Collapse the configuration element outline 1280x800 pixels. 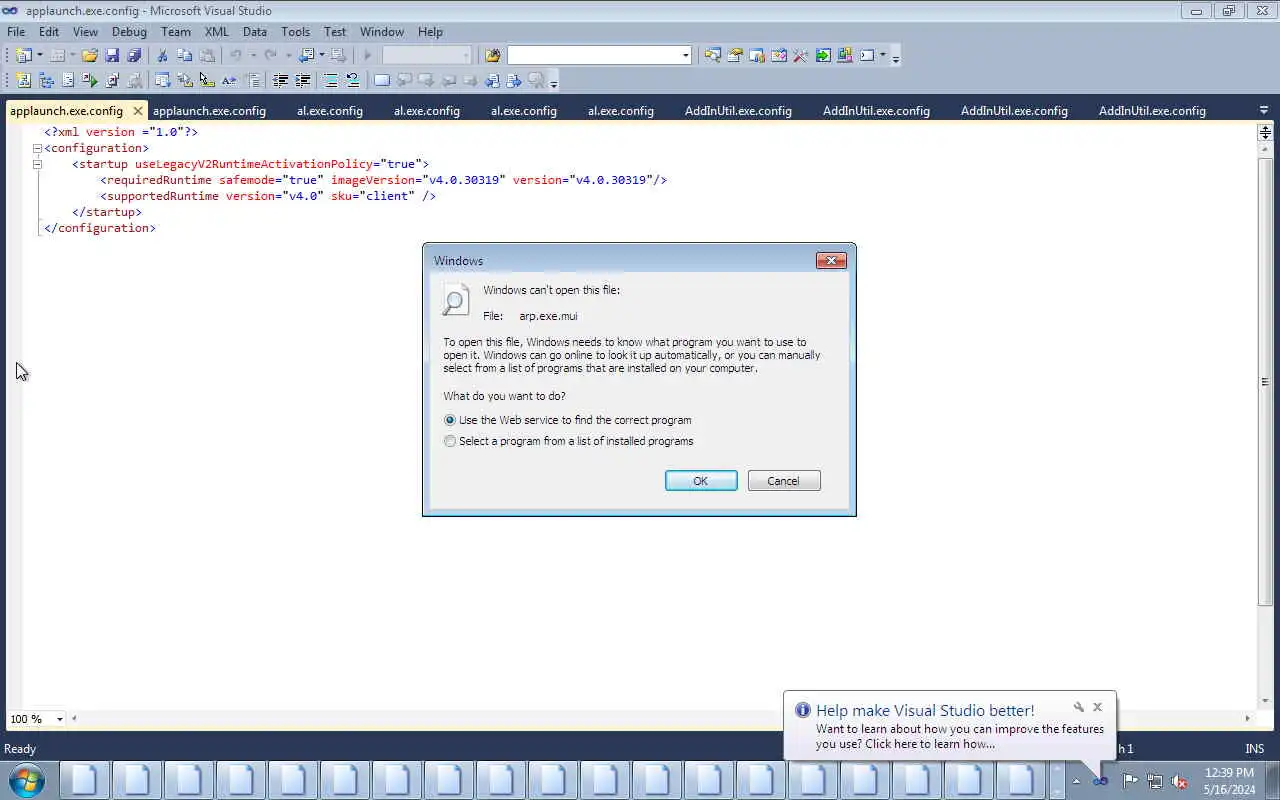click(37, 148)
